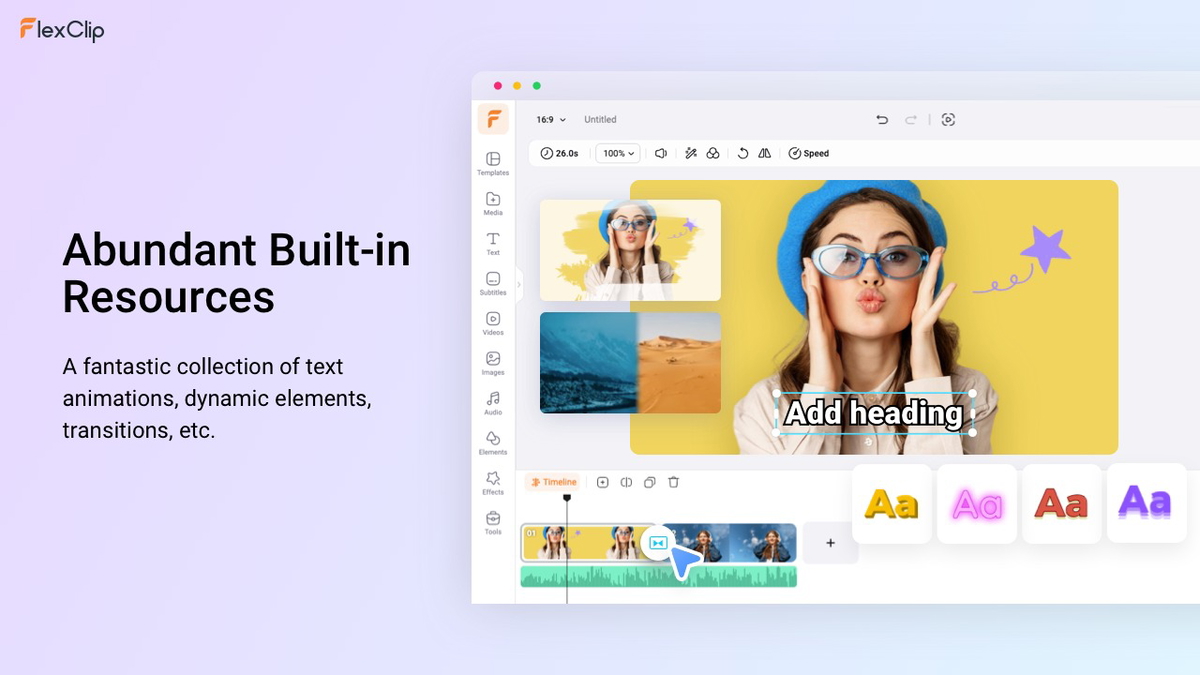Expand the sidebar with the chevron arrow
The height and width of the screenshot is (675, 1200).
tap(521, 284)
